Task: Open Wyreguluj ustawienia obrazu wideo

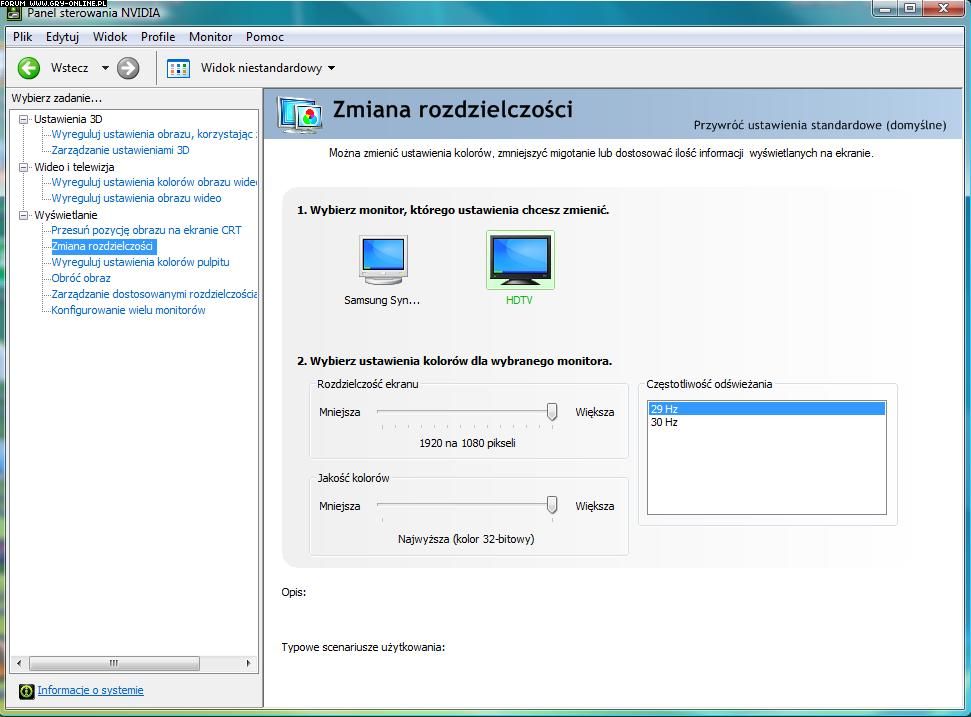Action: pos(136,198)
